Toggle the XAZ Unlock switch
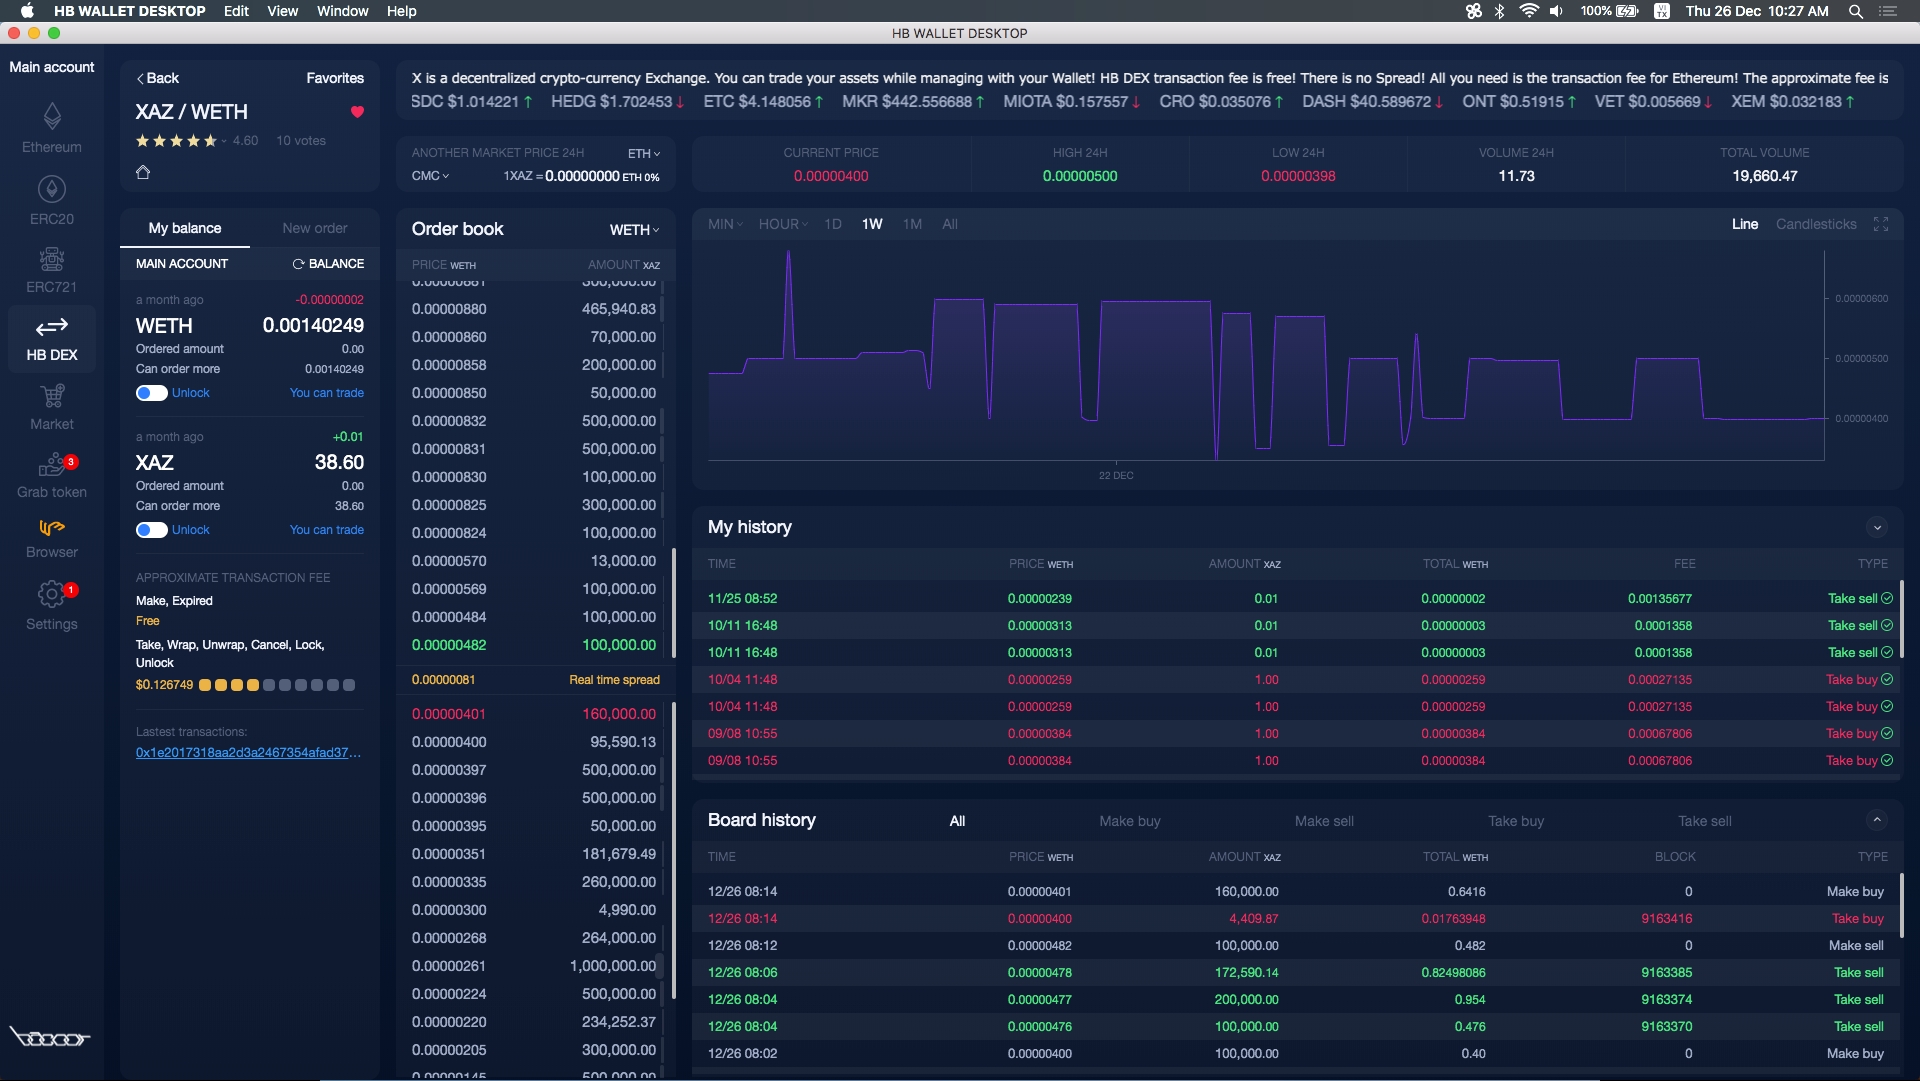1920x1081 pixels. click(152, 530)
